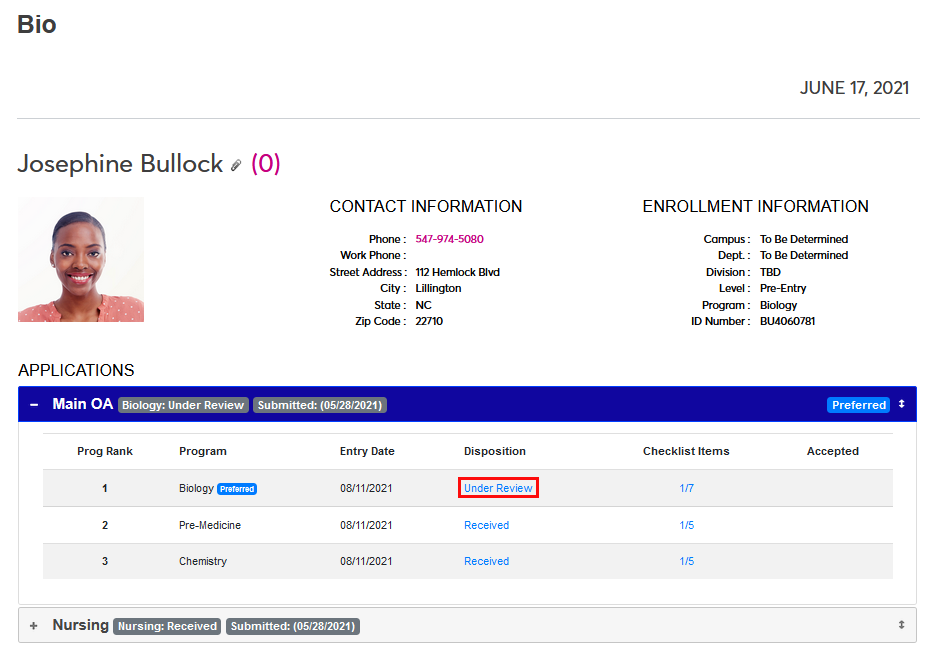The height and width of the screenshot is (657, 936).
Task: Open Biology checklist items 1/7
Action: pyautogui.click(x=686, y=488)
